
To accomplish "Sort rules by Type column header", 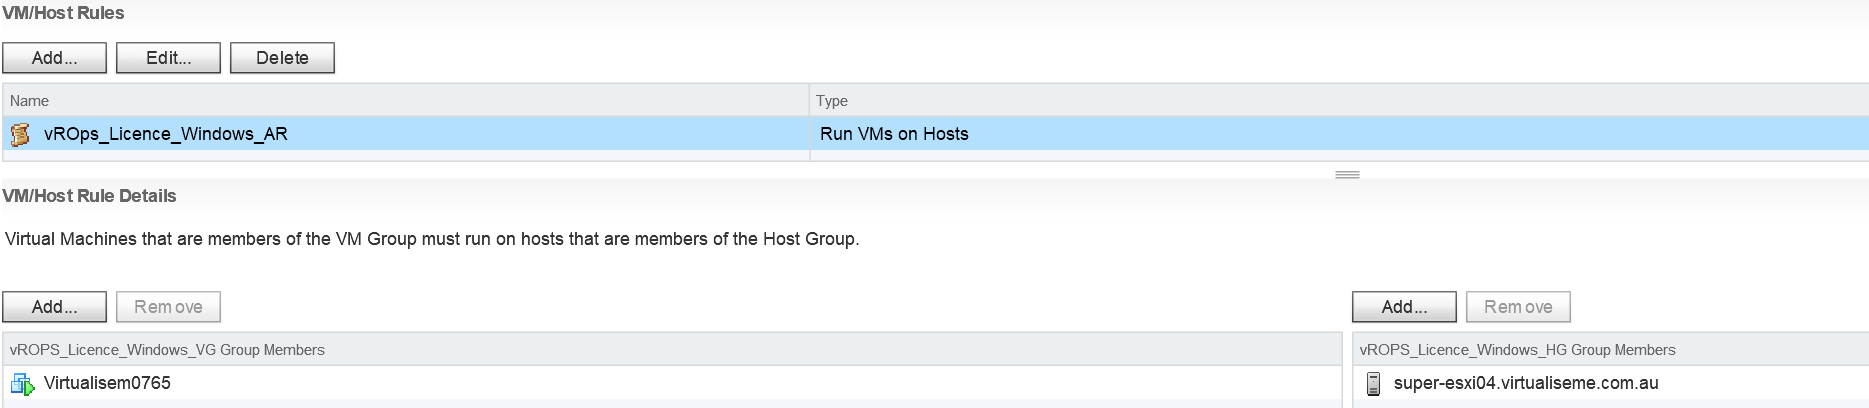I will [1339, 101].
